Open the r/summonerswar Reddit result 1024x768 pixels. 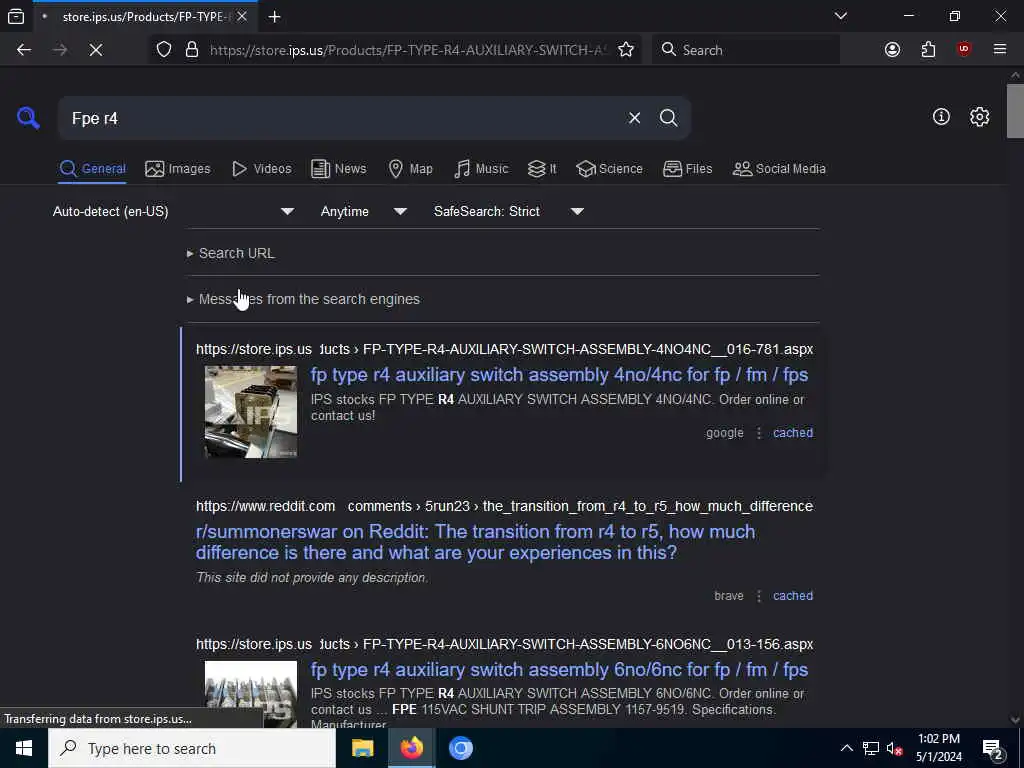(x=475, y=542)
